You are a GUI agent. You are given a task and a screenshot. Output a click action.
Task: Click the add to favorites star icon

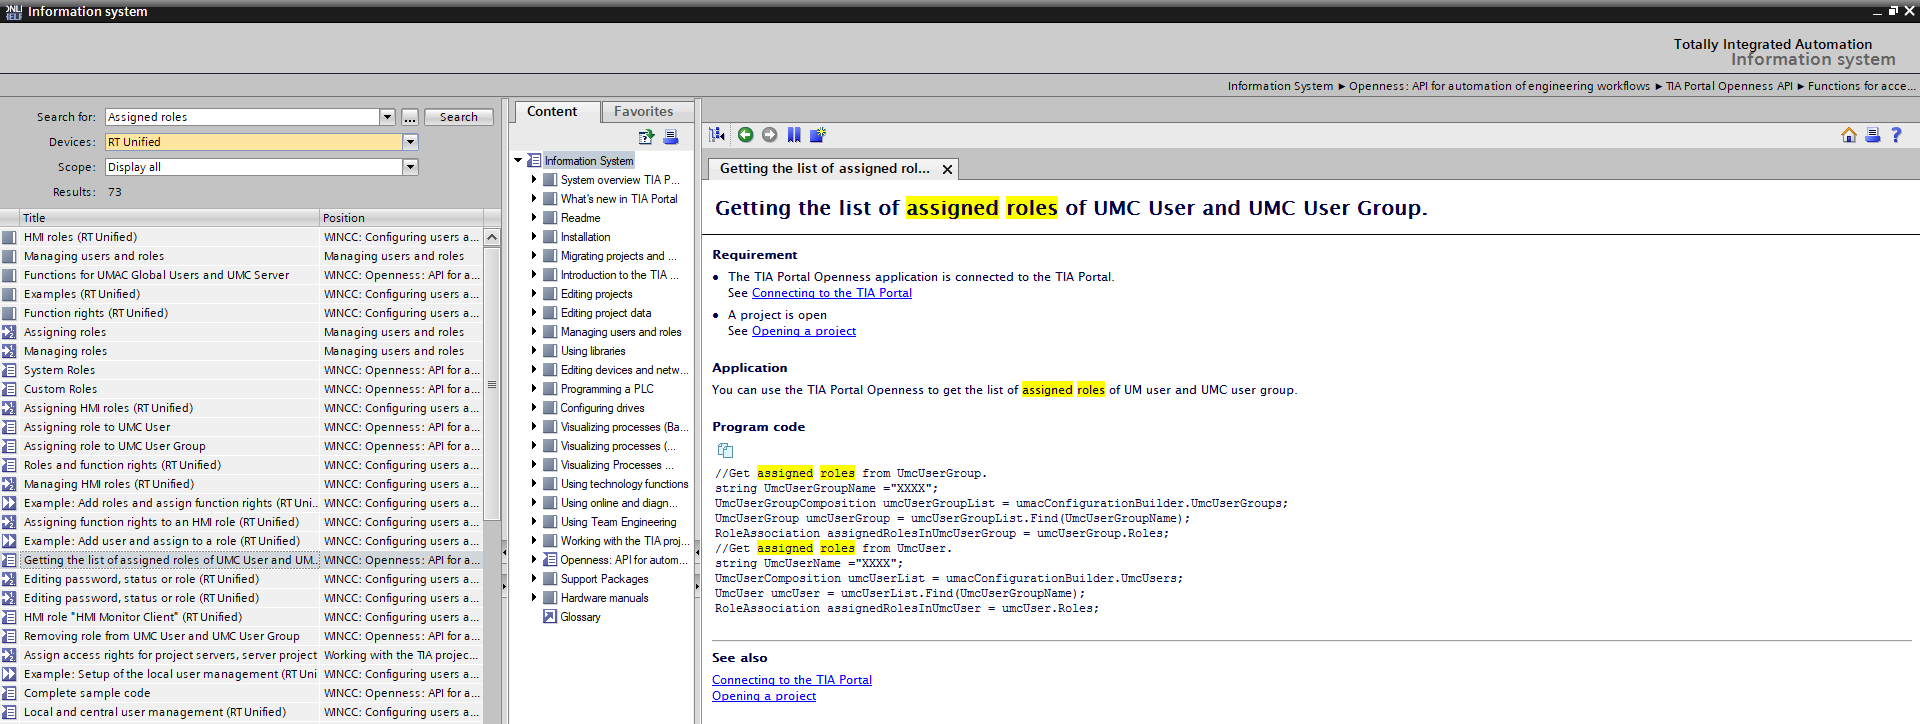click(818, 135)
